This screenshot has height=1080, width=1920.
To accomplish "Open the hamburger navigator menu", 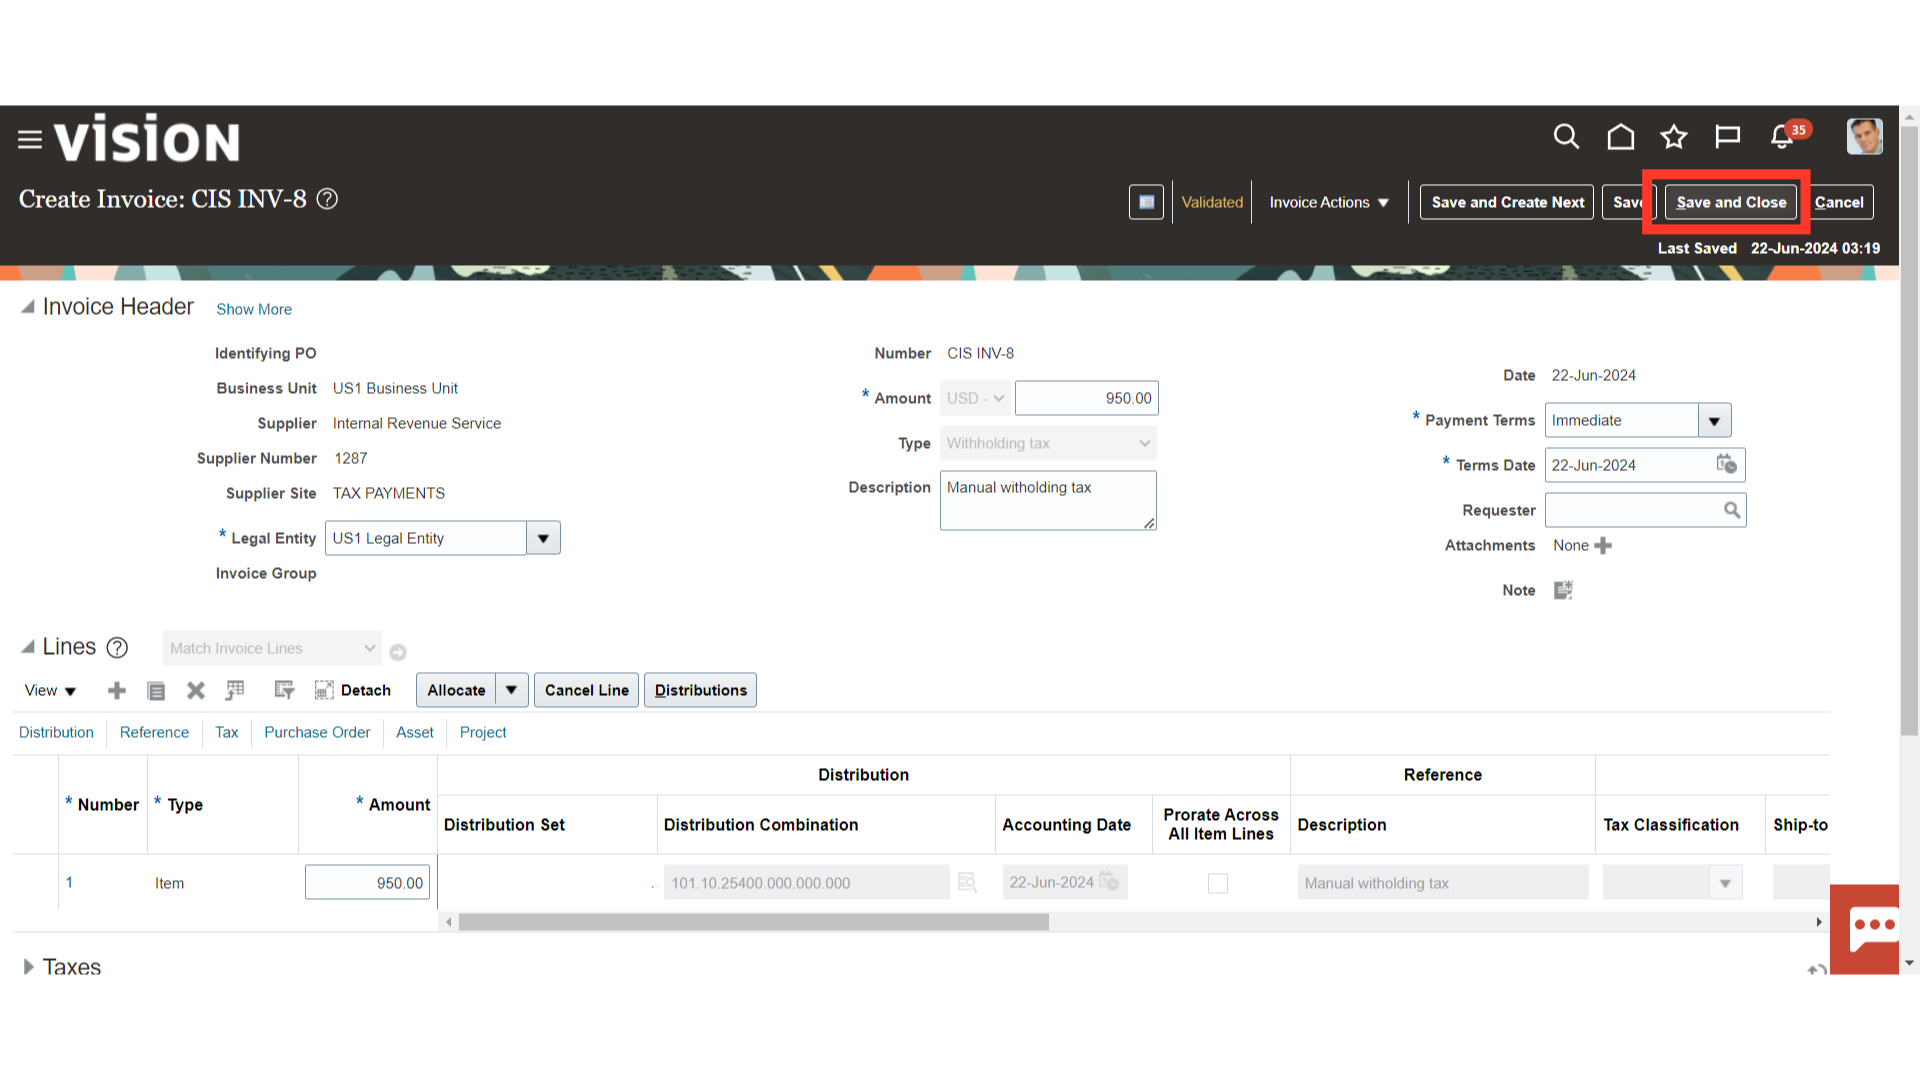I will [30, 140].
